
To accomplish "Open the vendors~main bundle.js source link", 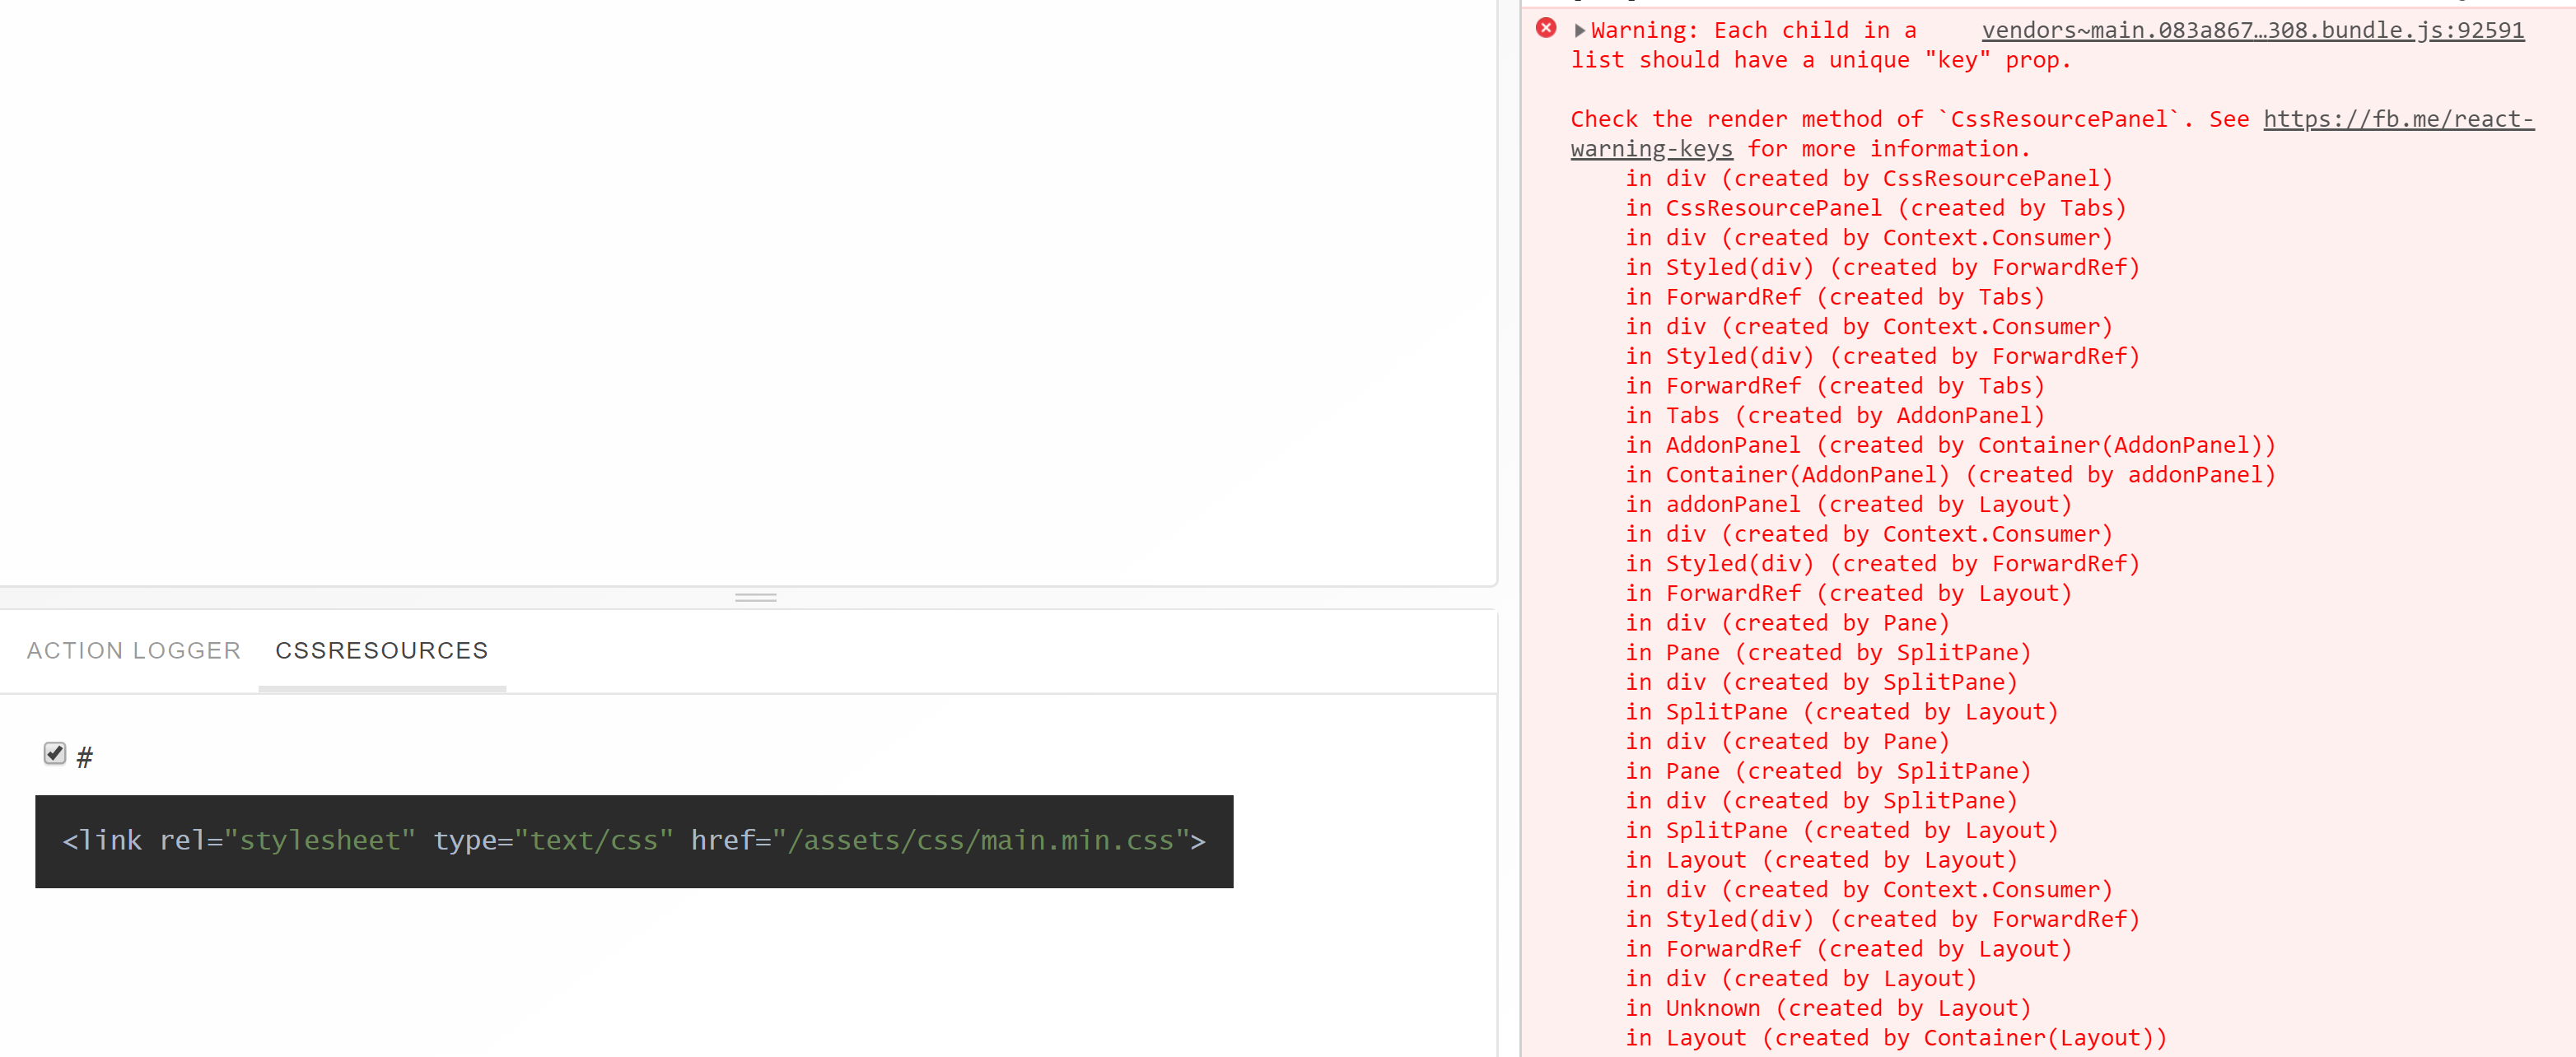I will 2253,31.
